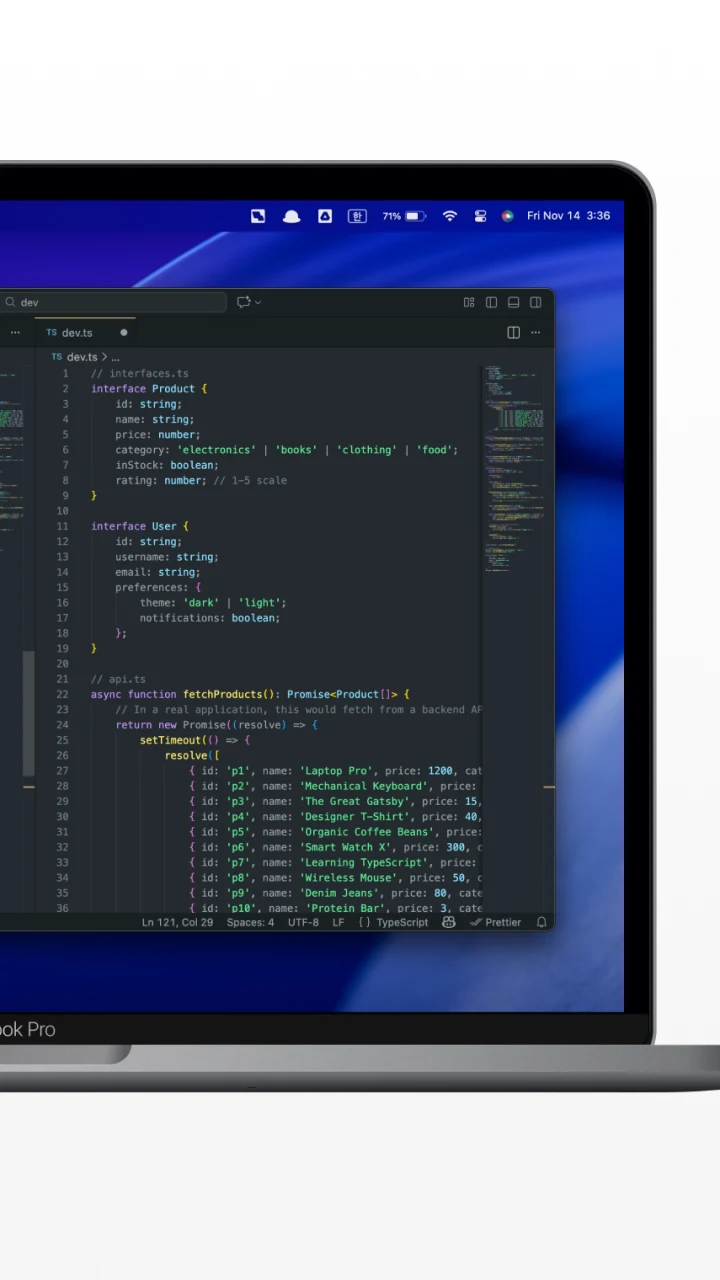Toggle the Secondary Side Bar layout icon

point(536,302)
